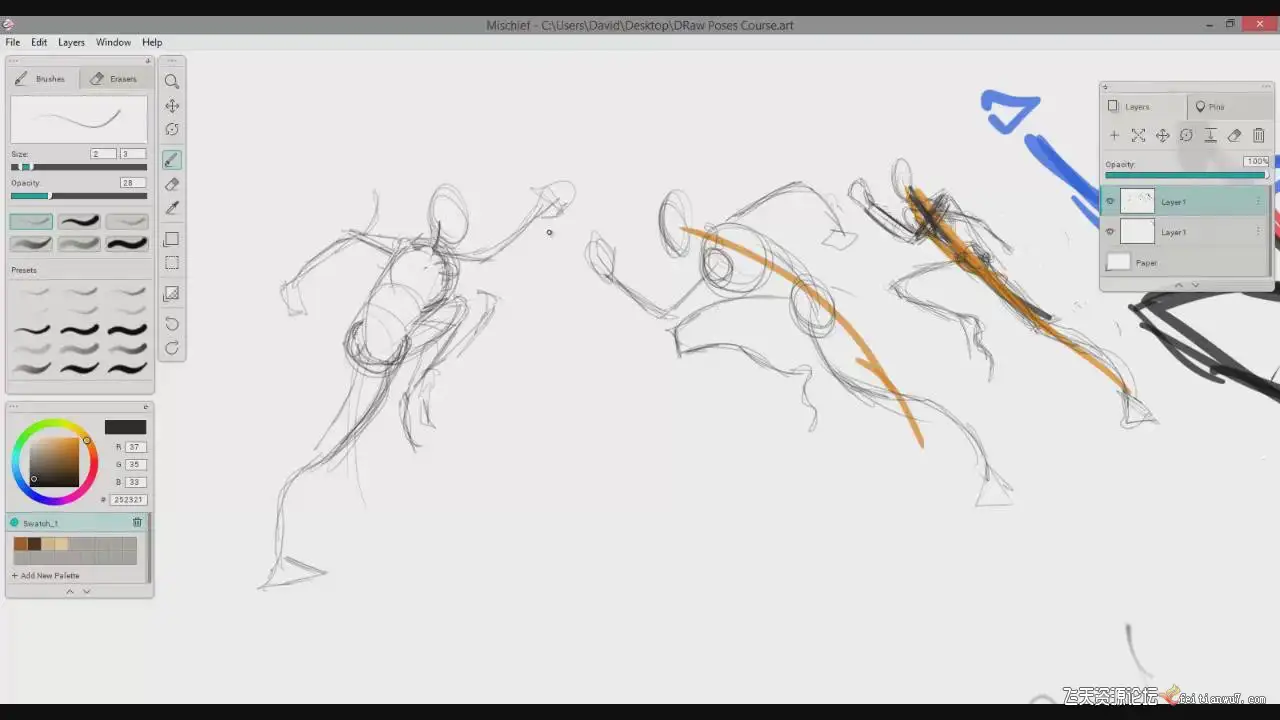This screenshot has height=720, width=1280.
Task: Click the Import image tool icon
Action: click(x=172, y=294)
